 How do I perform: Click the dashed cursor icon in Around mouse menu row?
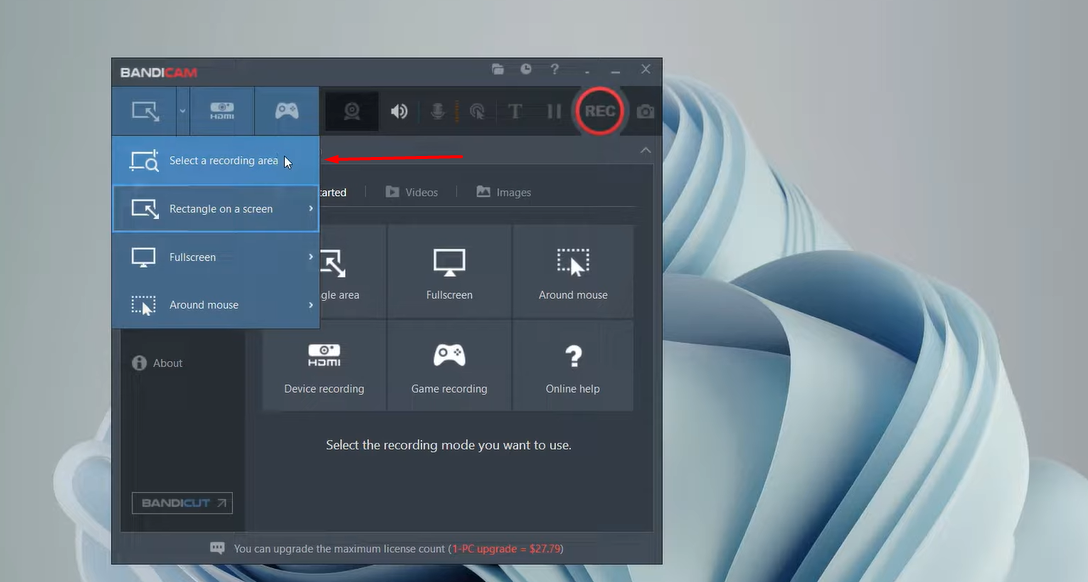pos(144,305)
